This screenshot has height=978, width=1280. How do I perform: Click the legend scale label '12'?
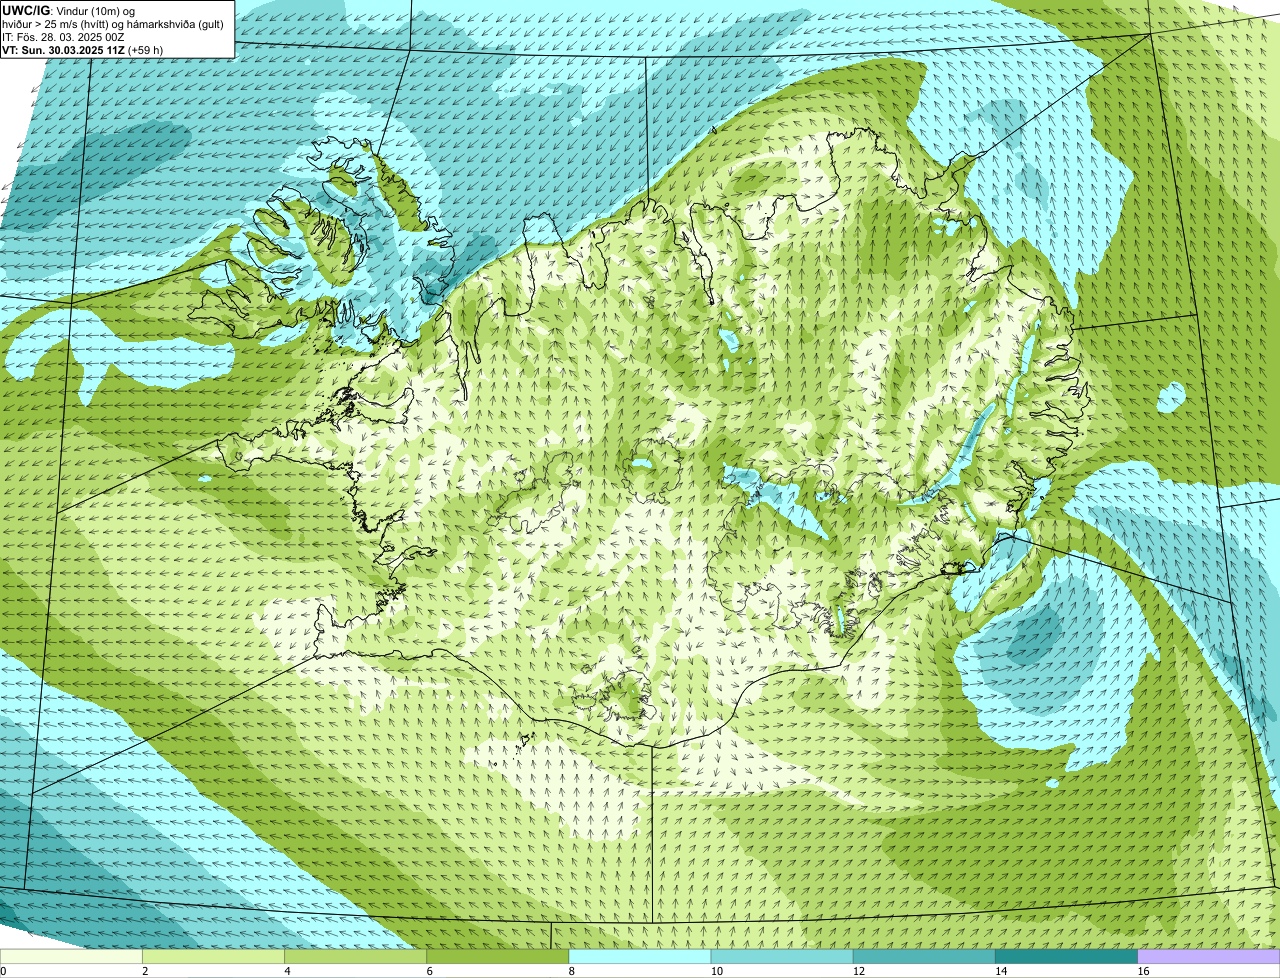(858, 971)
